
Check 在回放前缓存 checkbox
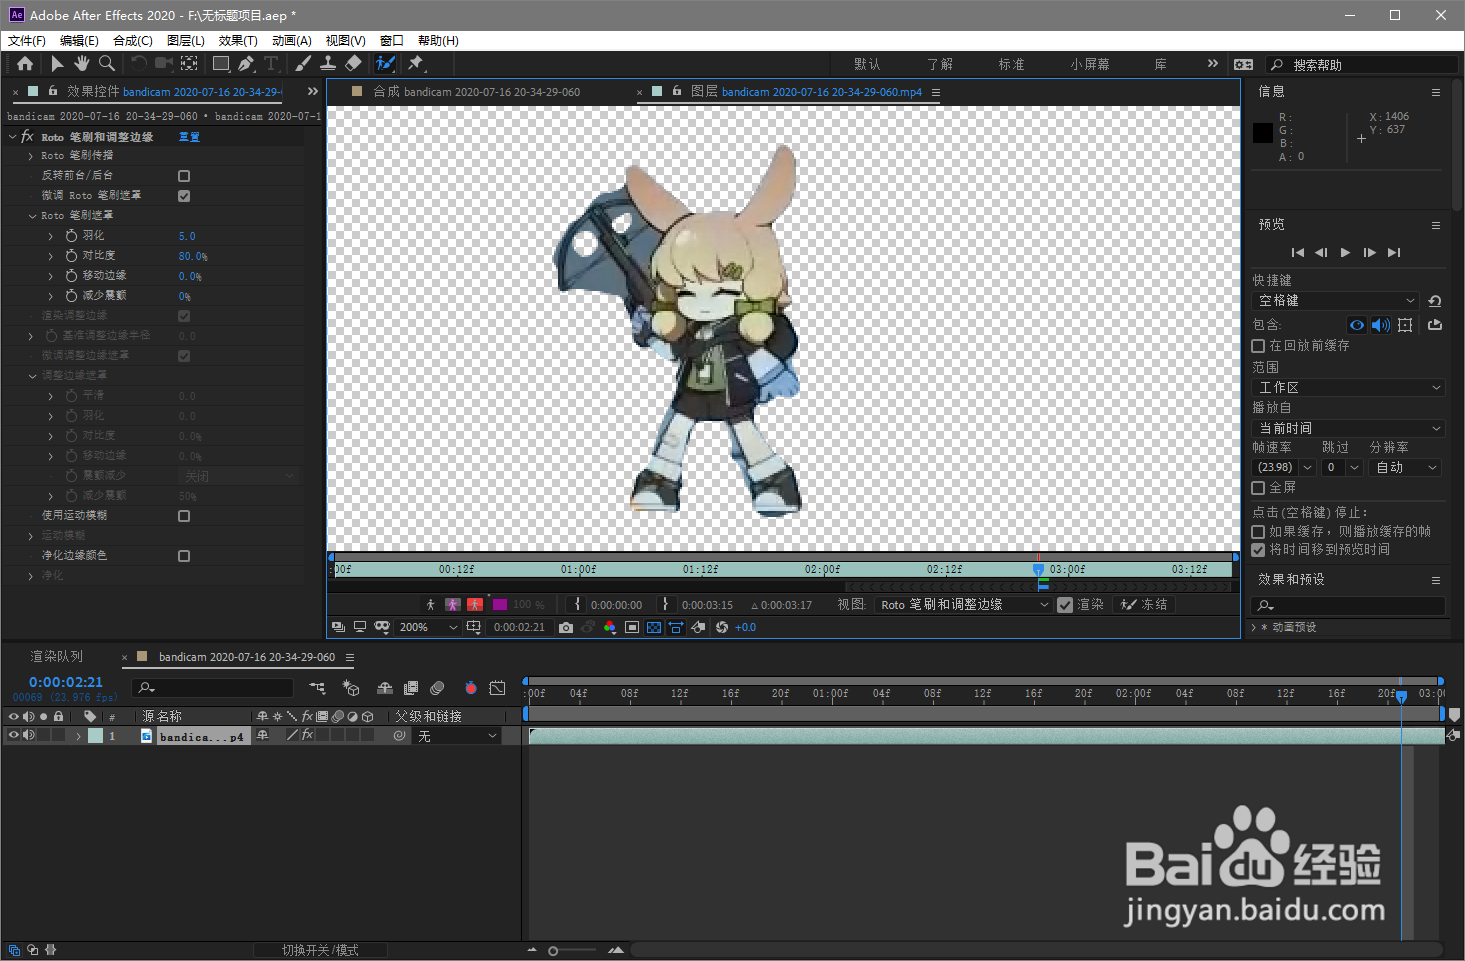pyautogui.click(x=1259, y=346)
